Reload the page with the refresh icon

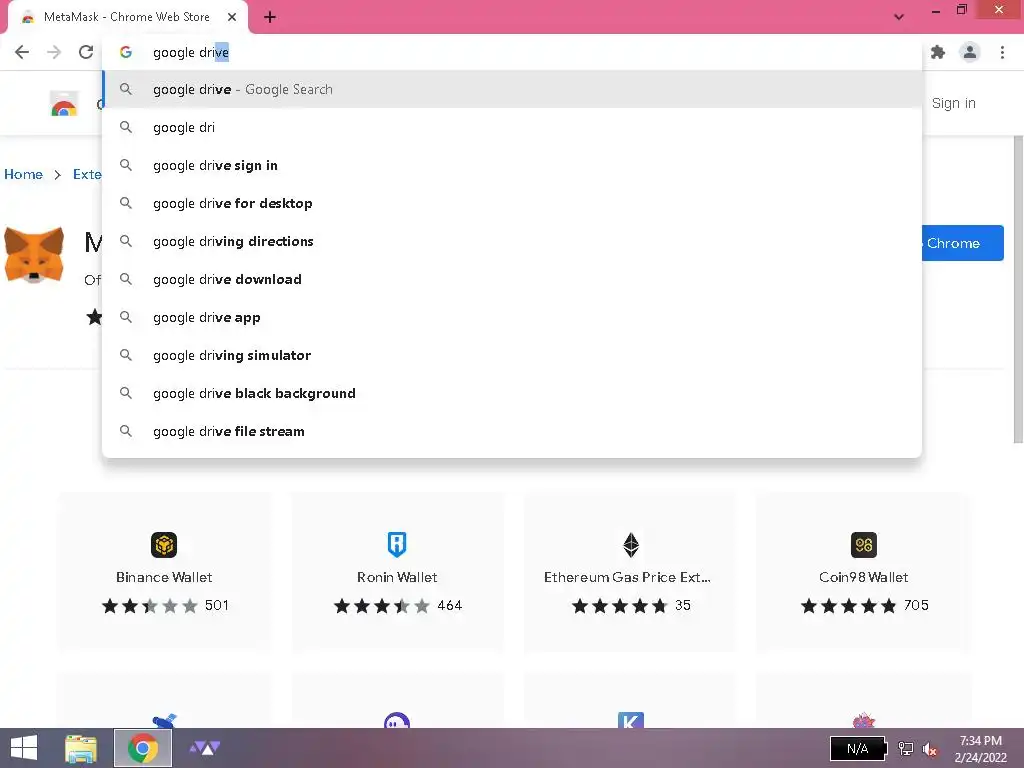point(86,52)
